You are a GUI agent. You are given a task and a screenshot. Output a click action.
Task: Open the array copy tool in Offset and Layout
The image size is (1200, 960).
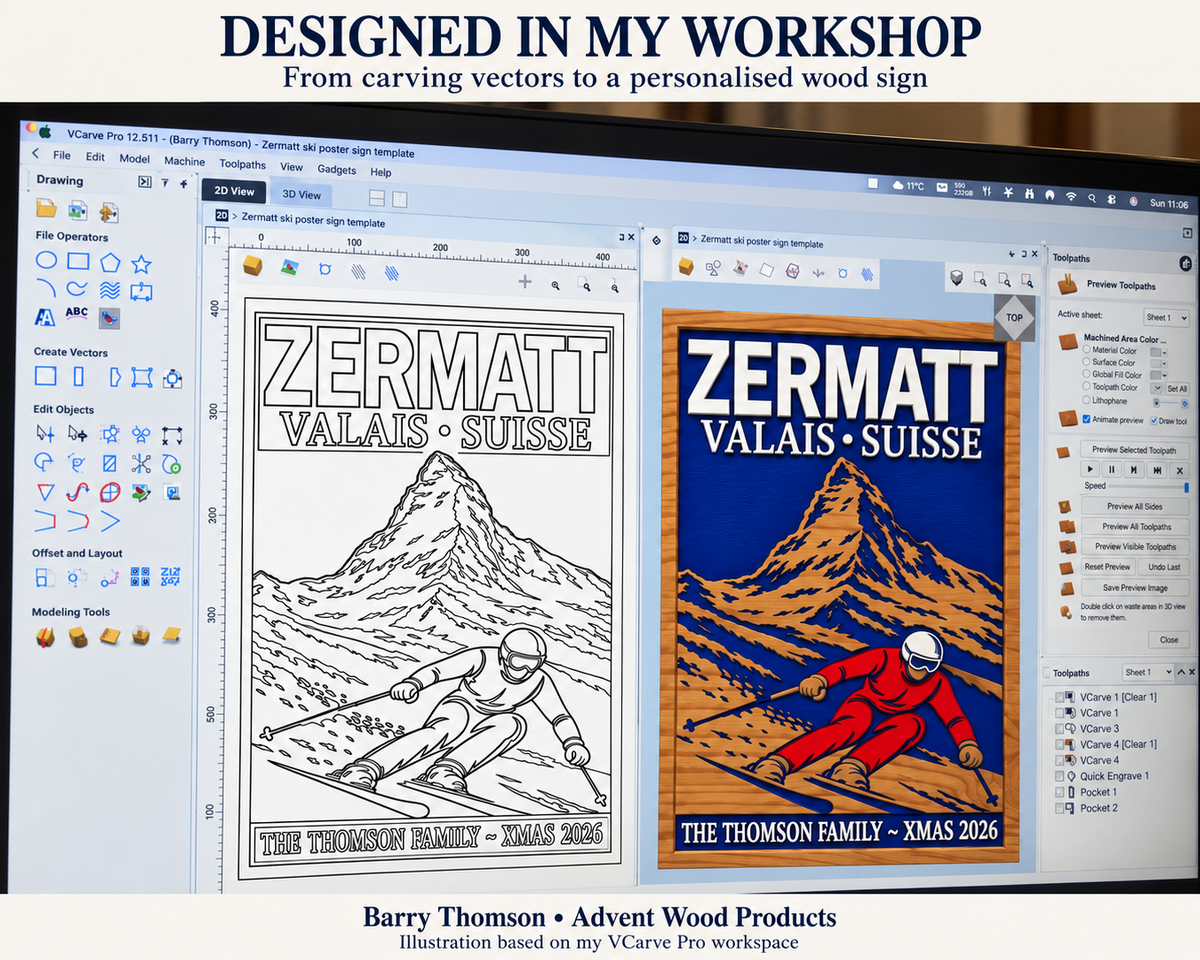point(140,577)
